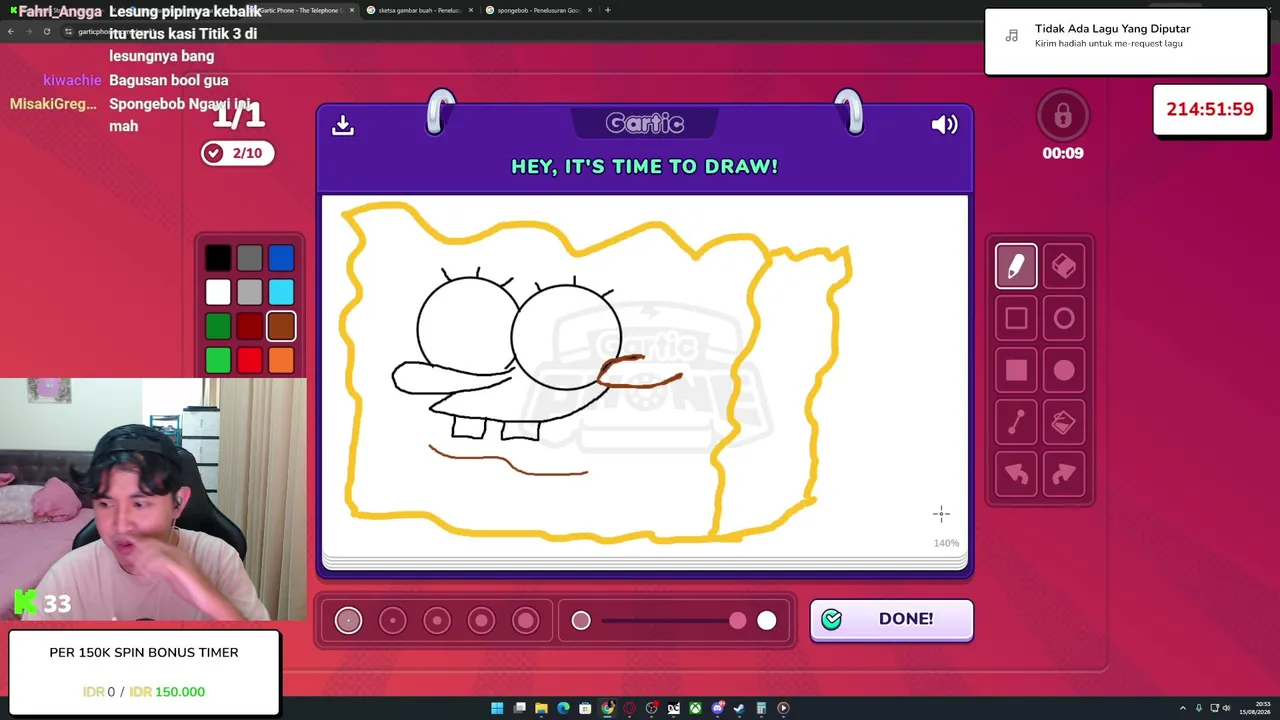The image size is (1280, 720).
Task: Choose the cyan color swatch
Action: [x=281, y=292]
